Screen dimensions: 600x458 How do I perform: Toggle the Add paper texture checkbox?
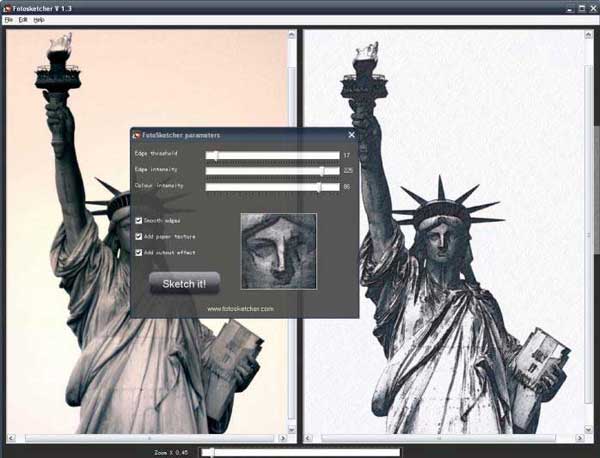139,236
